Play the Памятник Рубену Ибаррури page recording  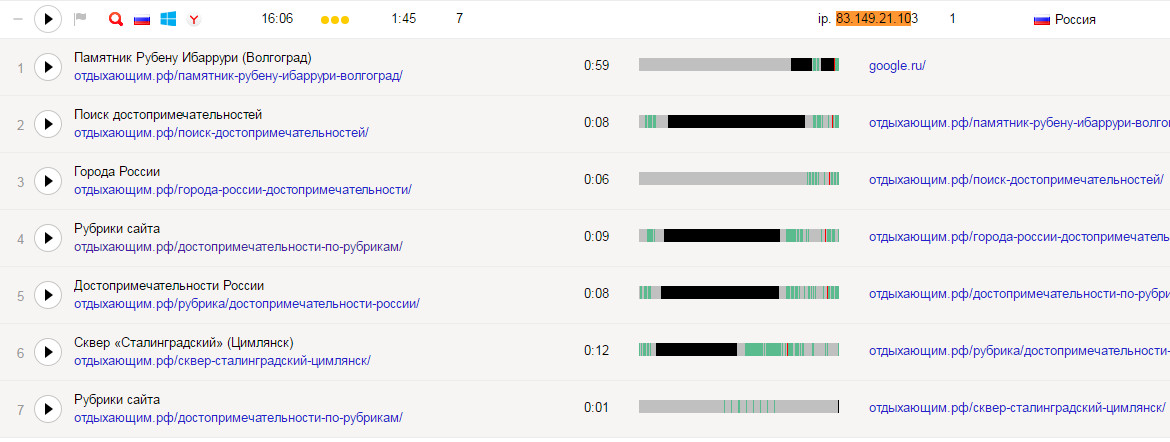tap(48, 67)
